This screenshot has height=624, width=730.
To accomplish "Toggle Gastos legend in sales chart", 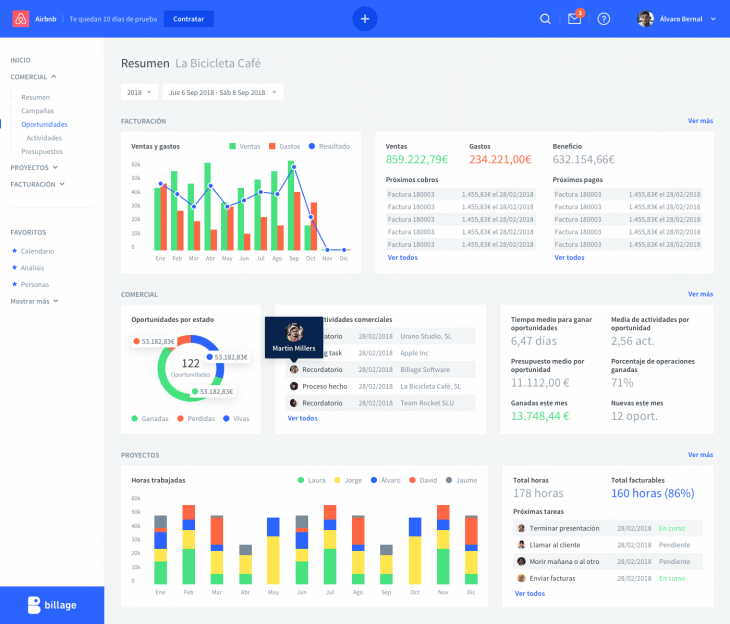I will [x=284, y=146].
